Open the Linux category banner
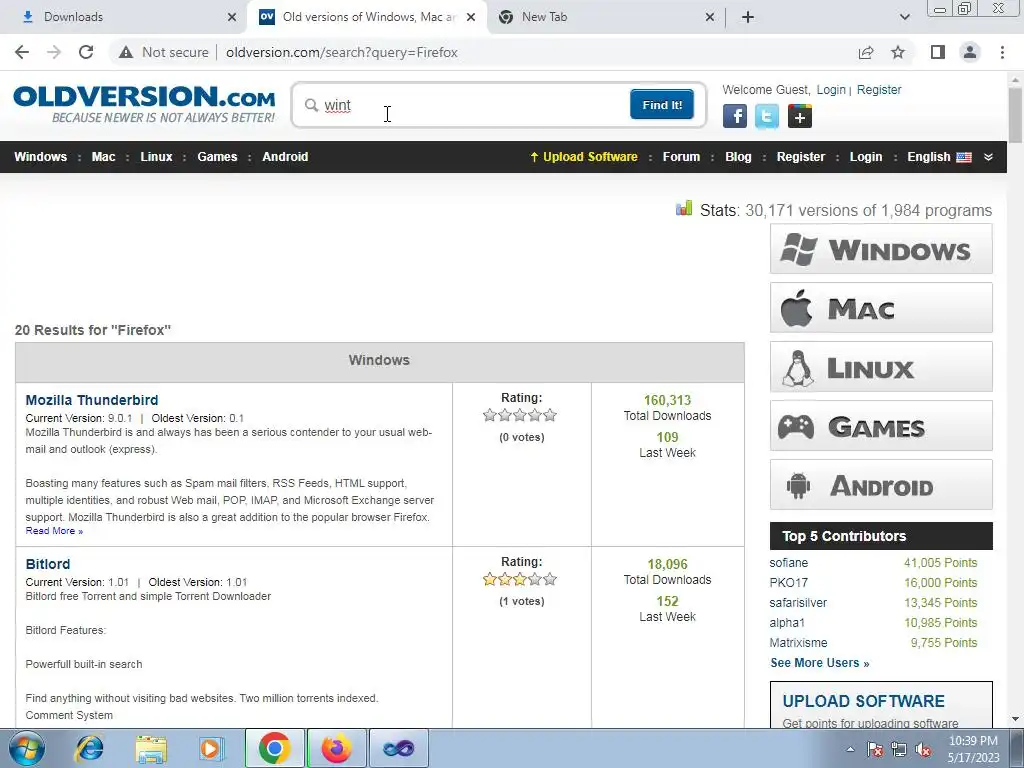This screenshot has height=768, width=1024. click(x=881, y=366)
